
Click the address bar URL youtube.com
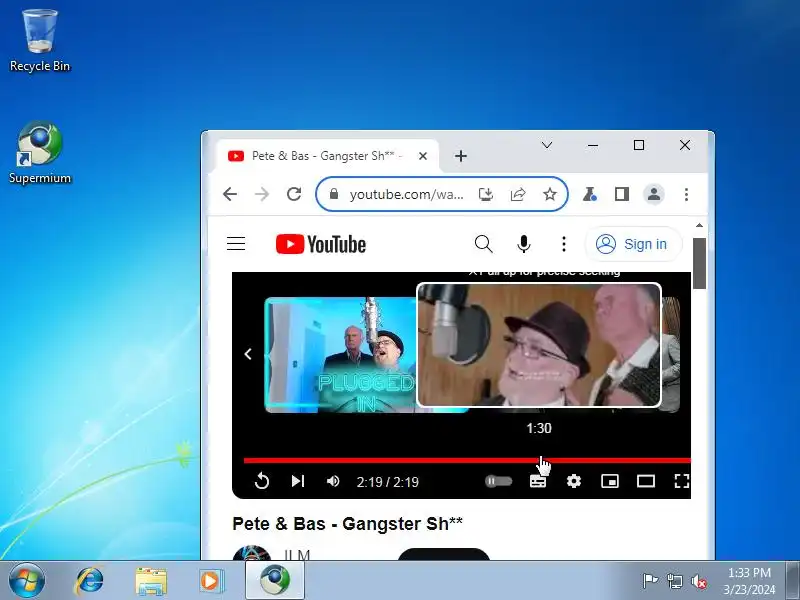[407, 194]
